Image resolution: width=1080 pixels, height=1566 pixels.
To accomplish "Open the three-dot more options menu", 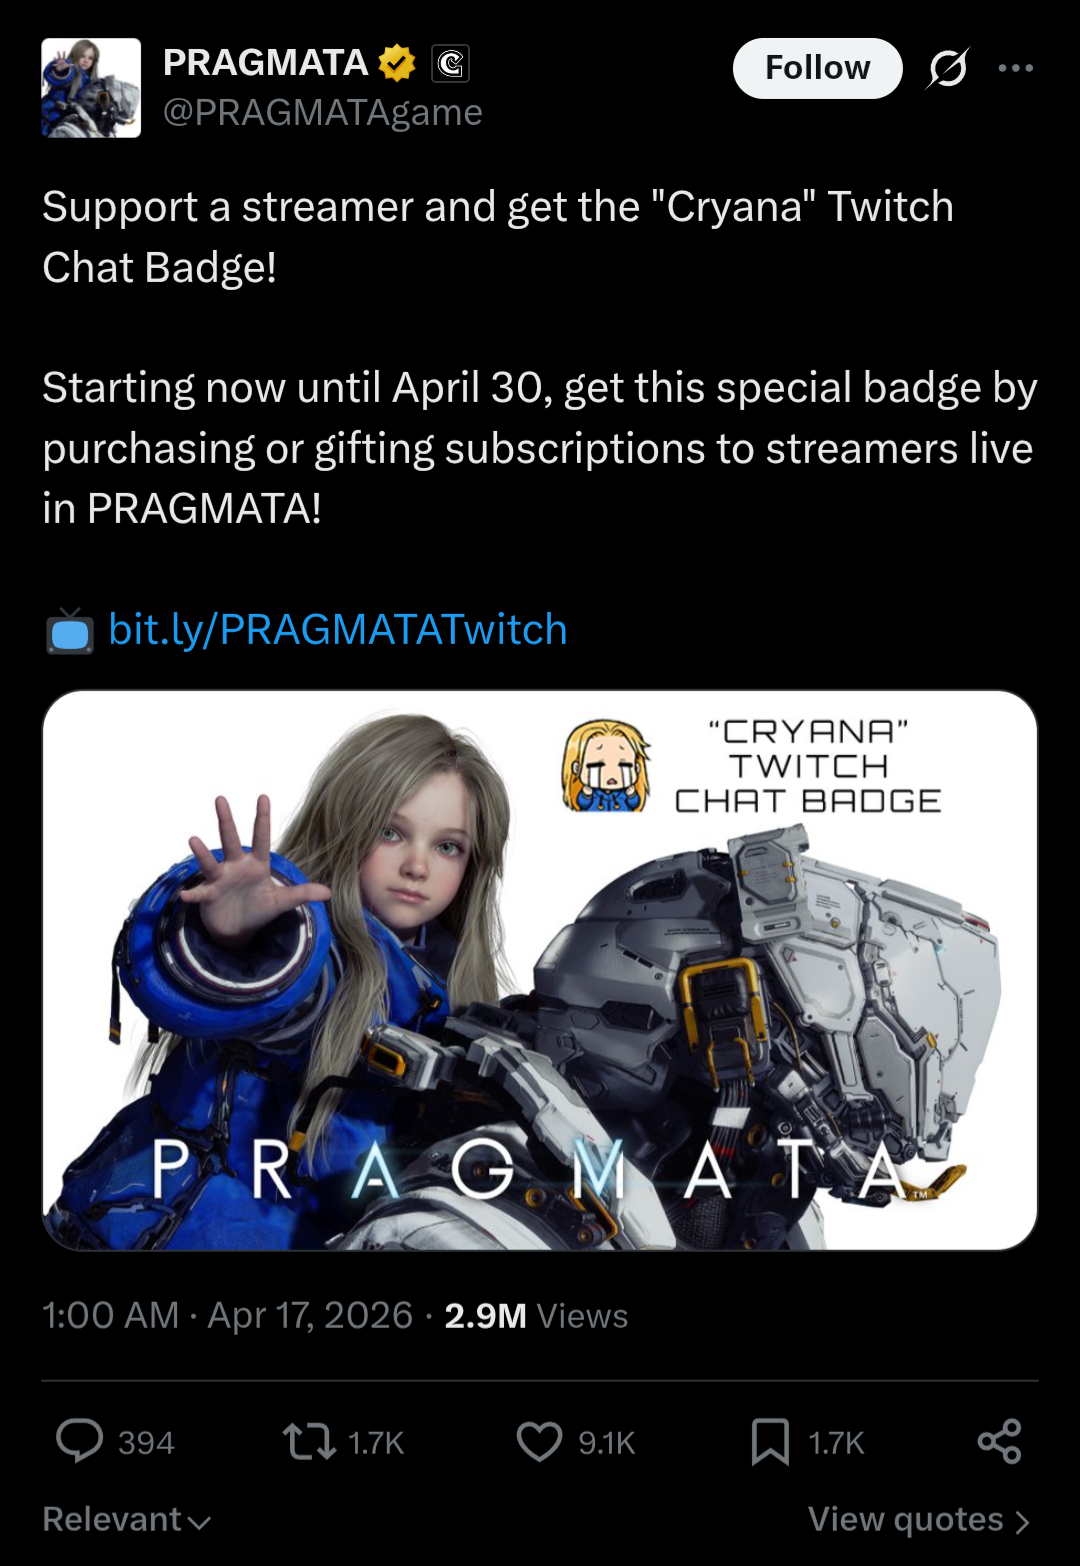I will (1016, 68).
